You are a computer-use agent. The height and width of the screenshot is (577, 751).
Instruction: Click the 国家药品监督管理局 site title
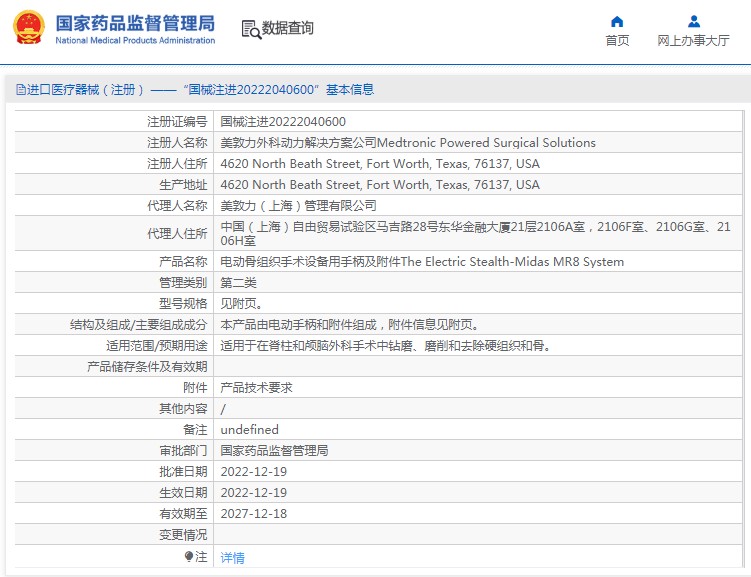pos(135,23)
